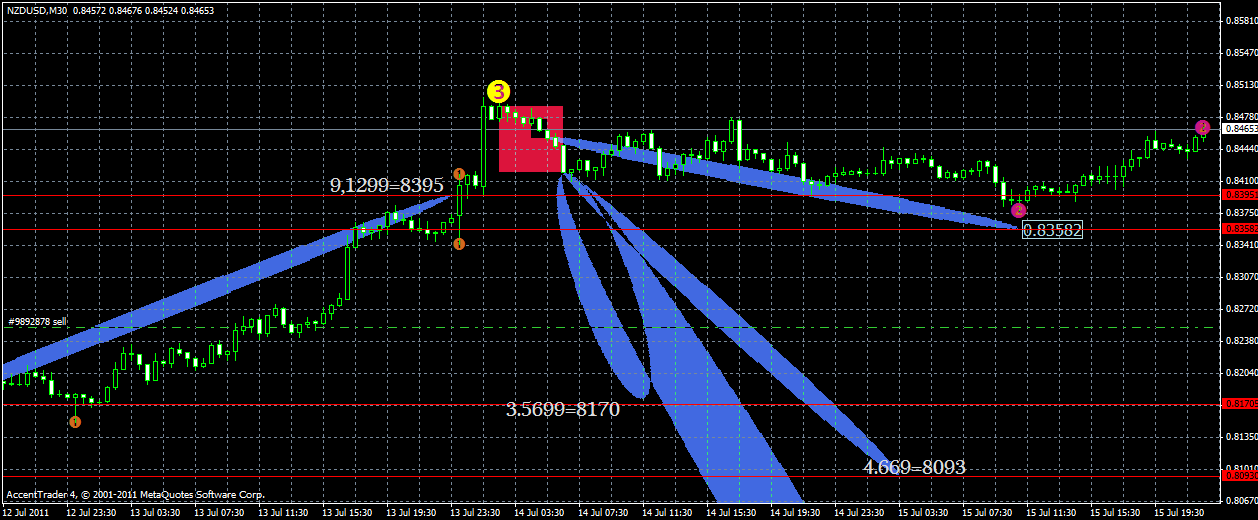Click the 14 Jul 03:30 time axis label

click(x=541, y=512)
